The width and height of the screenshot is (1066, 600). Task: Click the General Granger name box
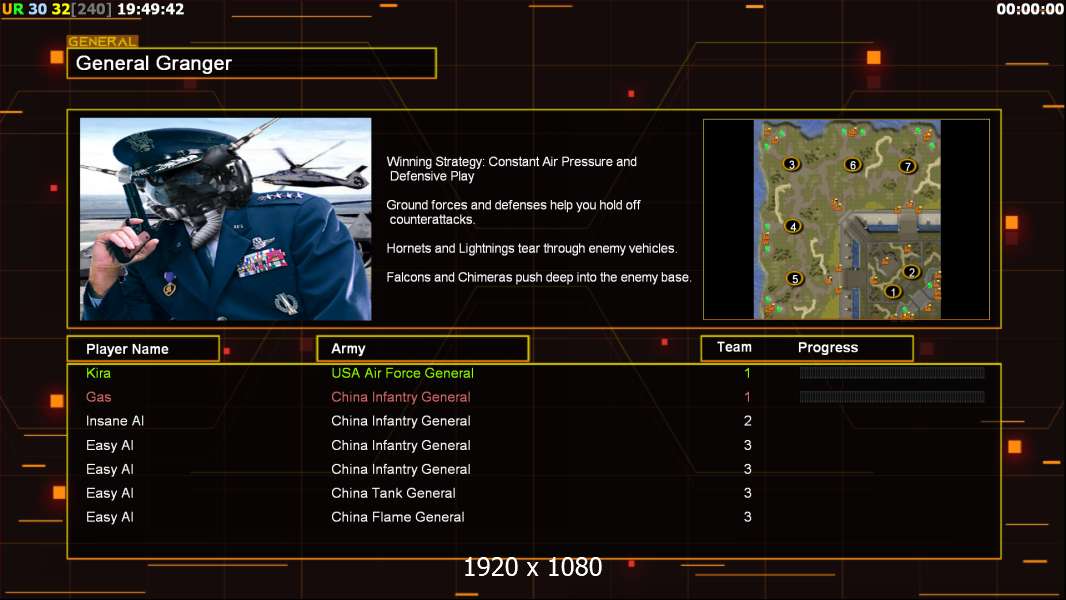pyautogui.click(x=252, y=63)
